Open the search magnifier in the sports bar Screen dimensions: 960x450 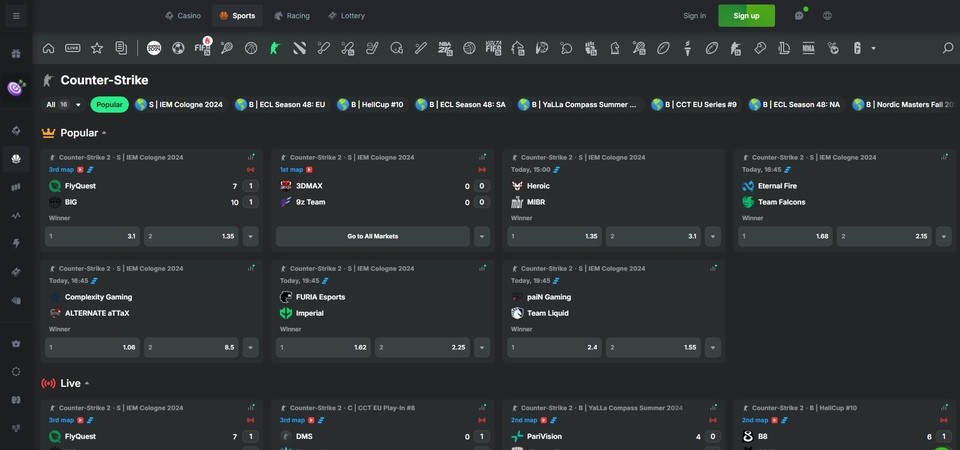(948, 48)
